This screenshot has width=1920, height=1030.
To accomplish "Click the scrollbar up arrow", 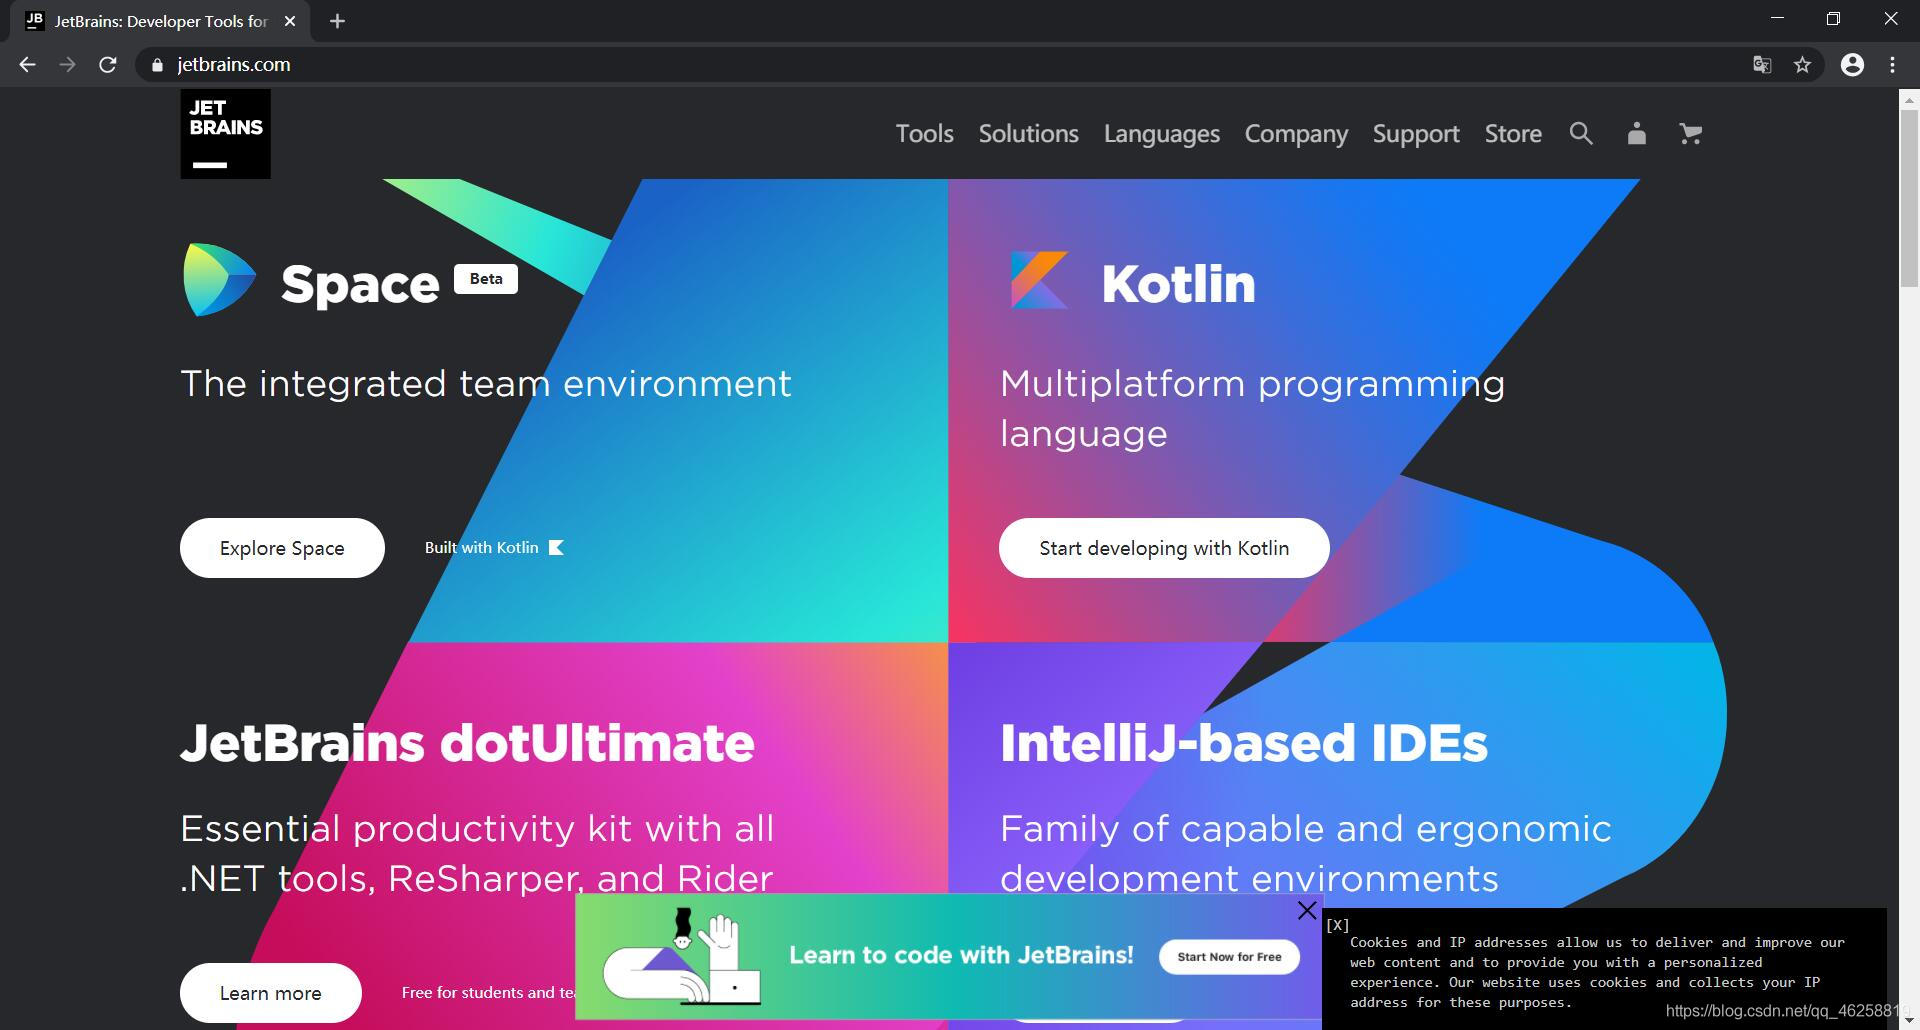I will point(1908,99).
